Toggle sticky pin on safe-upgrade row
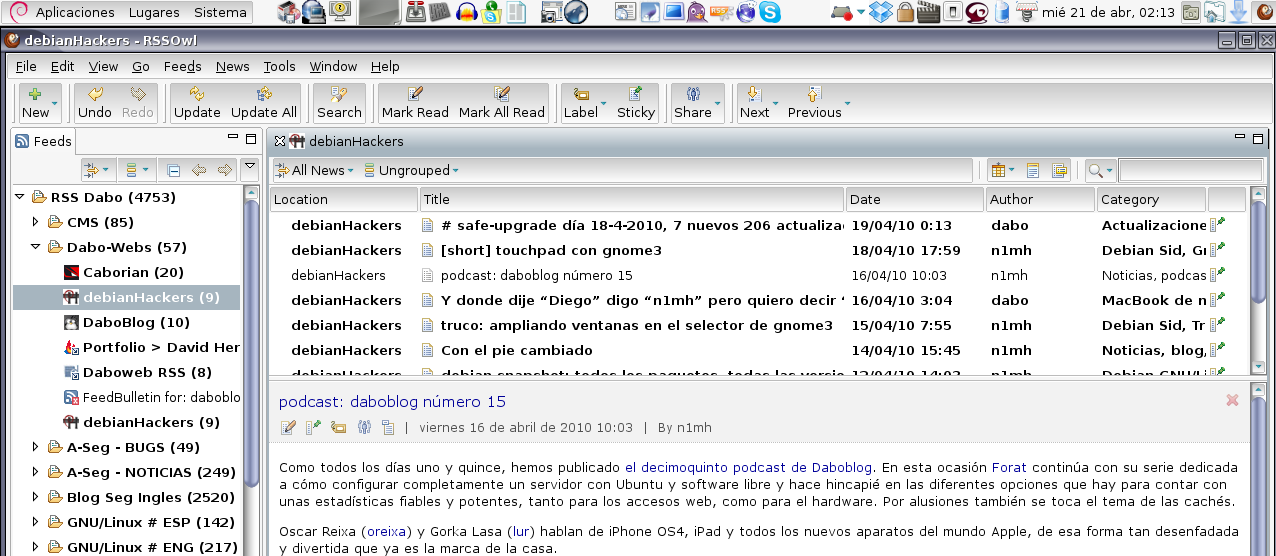1276x556 pixels. tap(1218, 225)
